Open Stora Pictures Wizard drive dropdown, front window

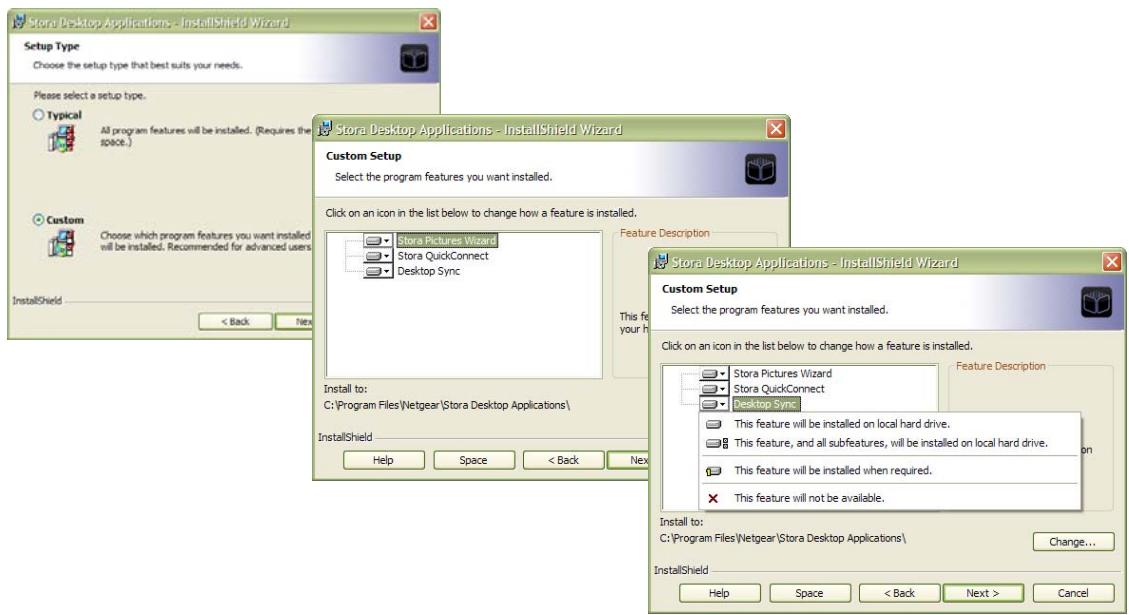point(714,374)
